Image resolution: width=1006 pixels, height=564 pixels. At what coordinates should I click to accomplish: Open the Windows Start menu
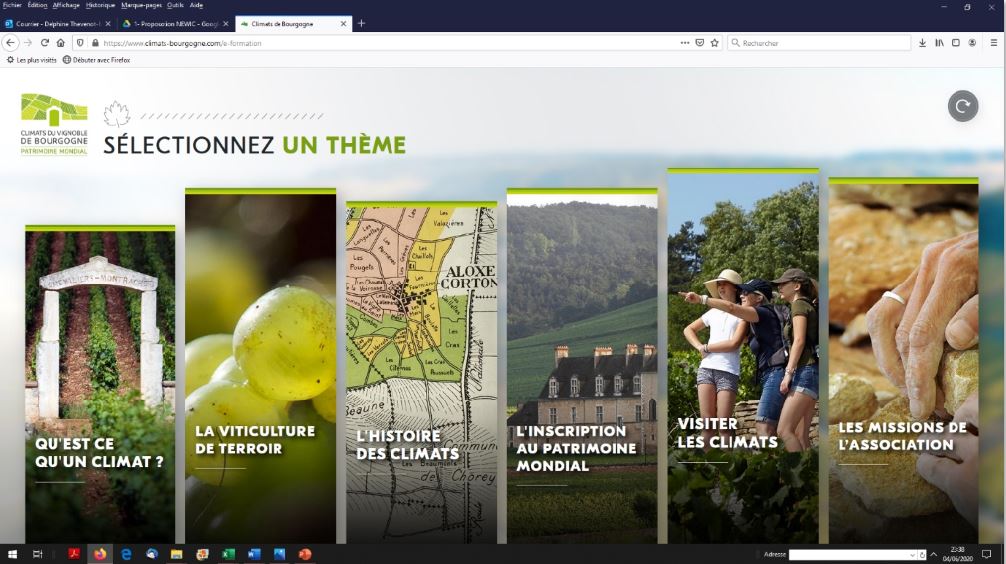point(12,554)
